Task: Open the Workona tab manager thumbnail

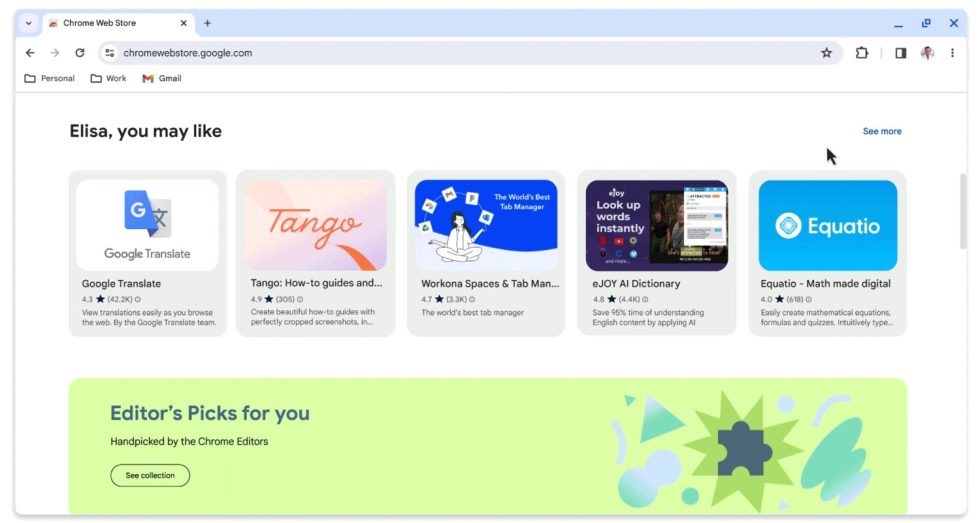Action: pos(486,225)
